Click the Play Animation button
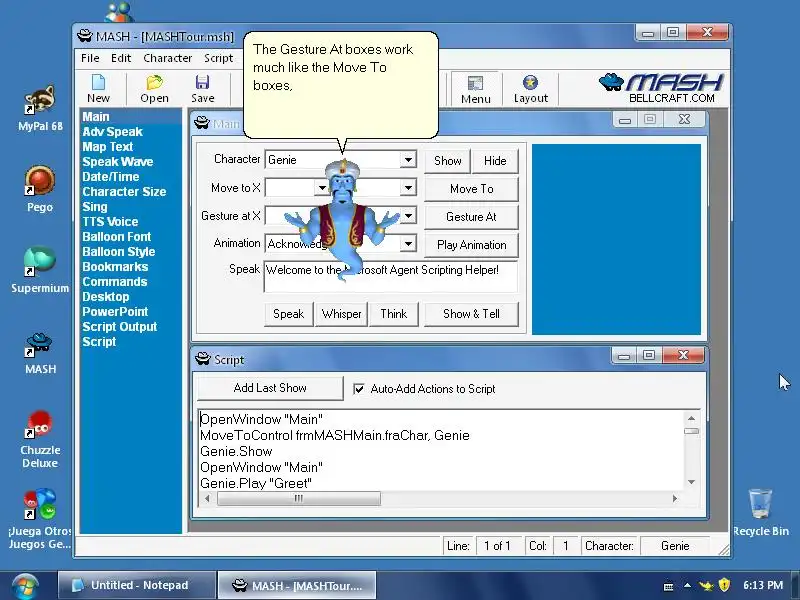This screenshot has height=600, width=800. click(471, 245)
